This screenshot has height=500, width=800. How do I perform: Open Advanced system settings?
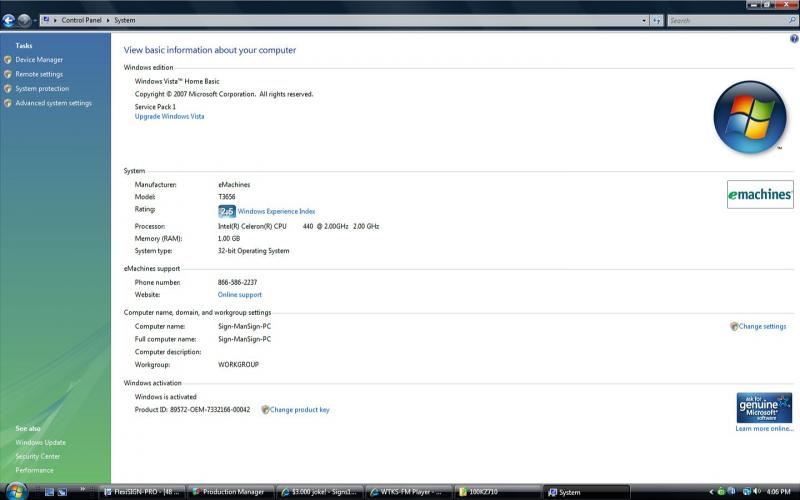point(54,103)
